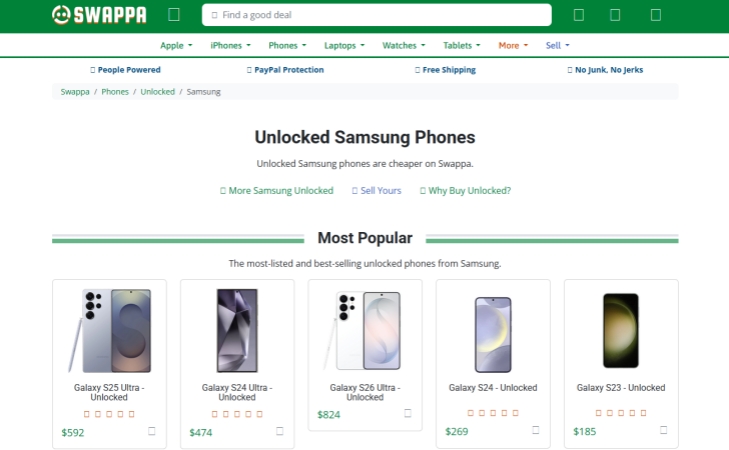Click the Free Shipping badge
This screenshot has width=729, height=450.
point(445,70)
